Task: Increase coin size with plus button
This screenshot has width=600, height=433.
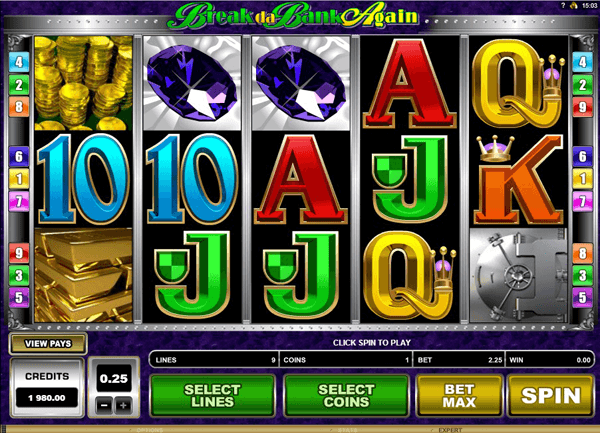Action: pos(123,406)
